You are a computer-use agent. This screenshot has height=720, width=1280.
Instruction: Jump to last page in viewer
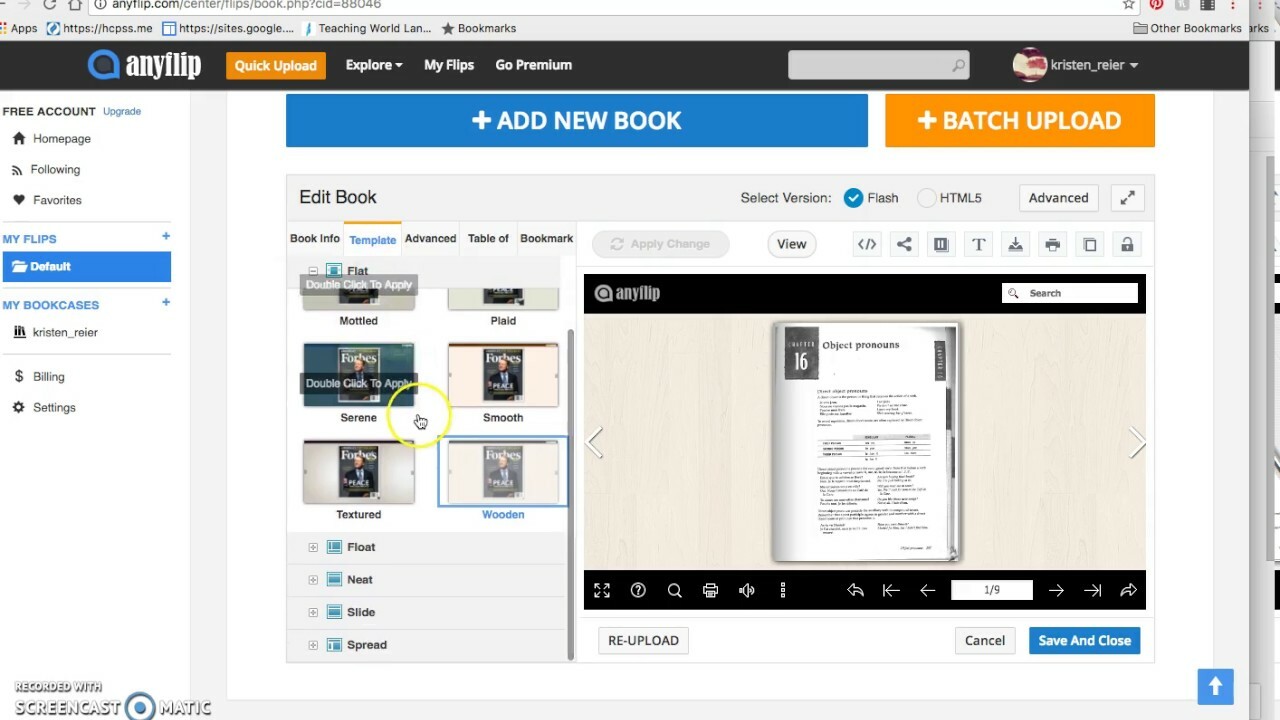tap(1092, 591)
